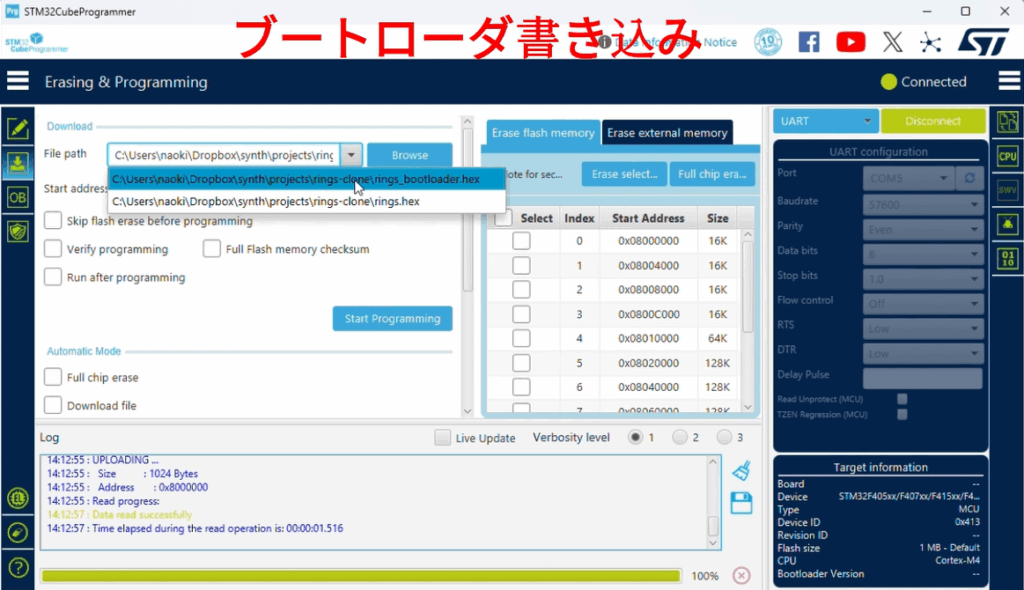Choose rings.hex from file list
This screenshot has height=590, width=1024.
click(x=306, y=201)
